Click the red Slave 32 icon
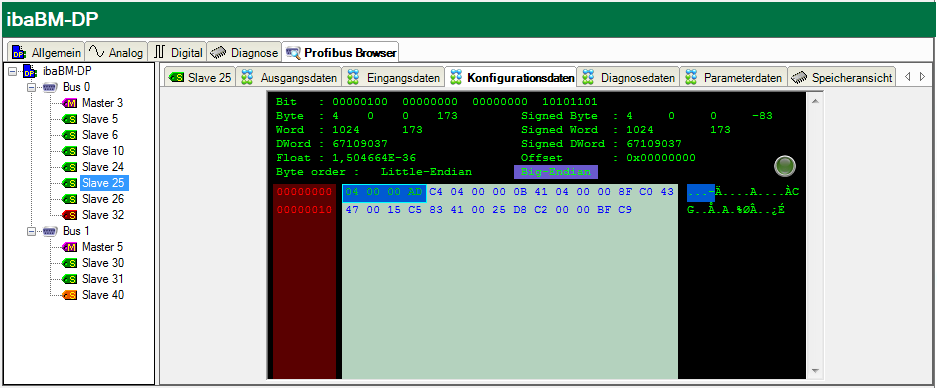The height and width of the screenshot is (388, 937). tap(70, 215)
